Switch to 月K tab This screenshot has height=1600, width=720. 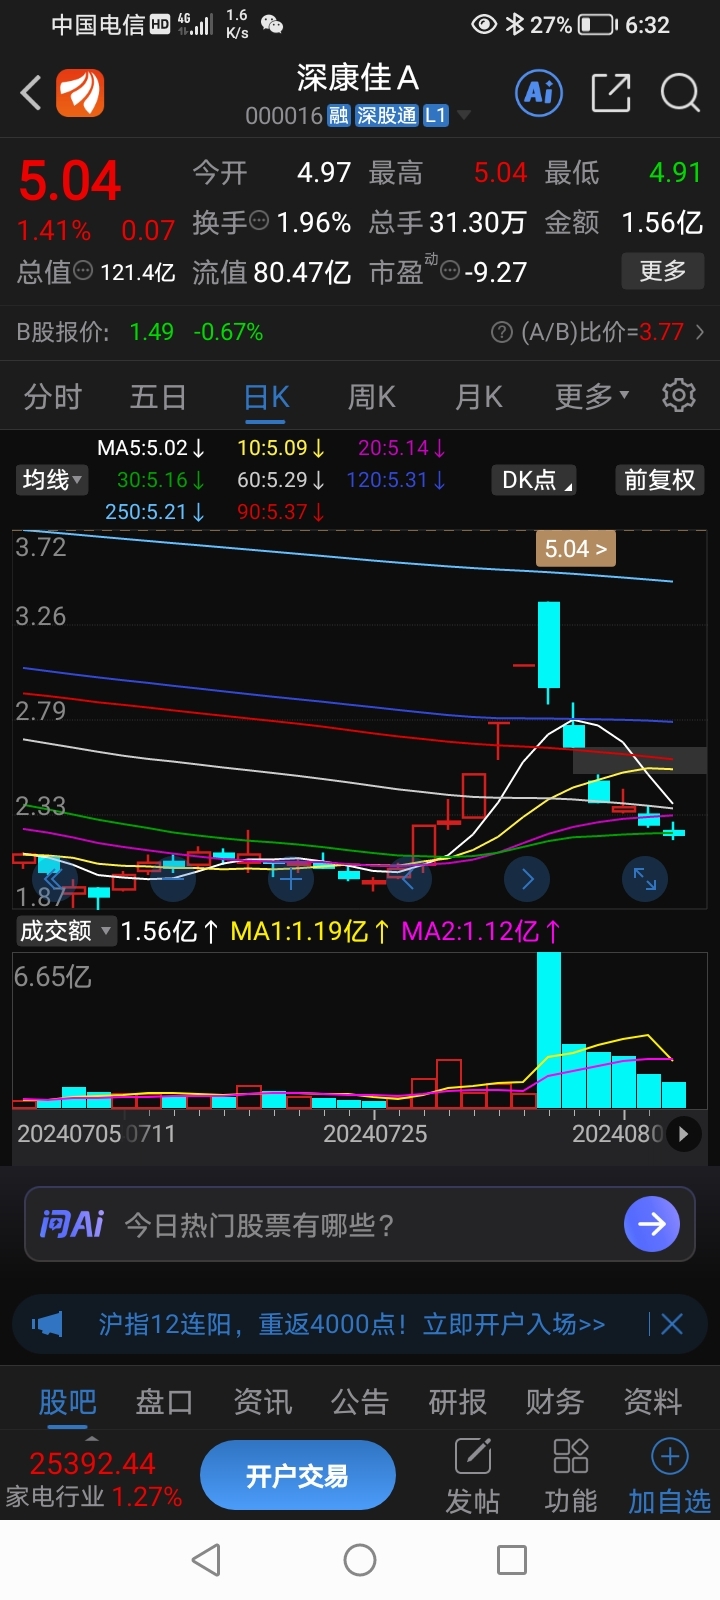coord(478,397)
